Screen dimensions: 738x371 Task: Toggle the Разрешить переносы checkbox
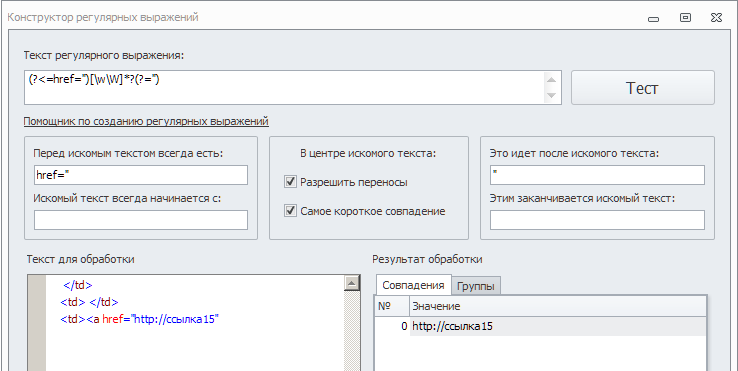(x=290, y=182)
